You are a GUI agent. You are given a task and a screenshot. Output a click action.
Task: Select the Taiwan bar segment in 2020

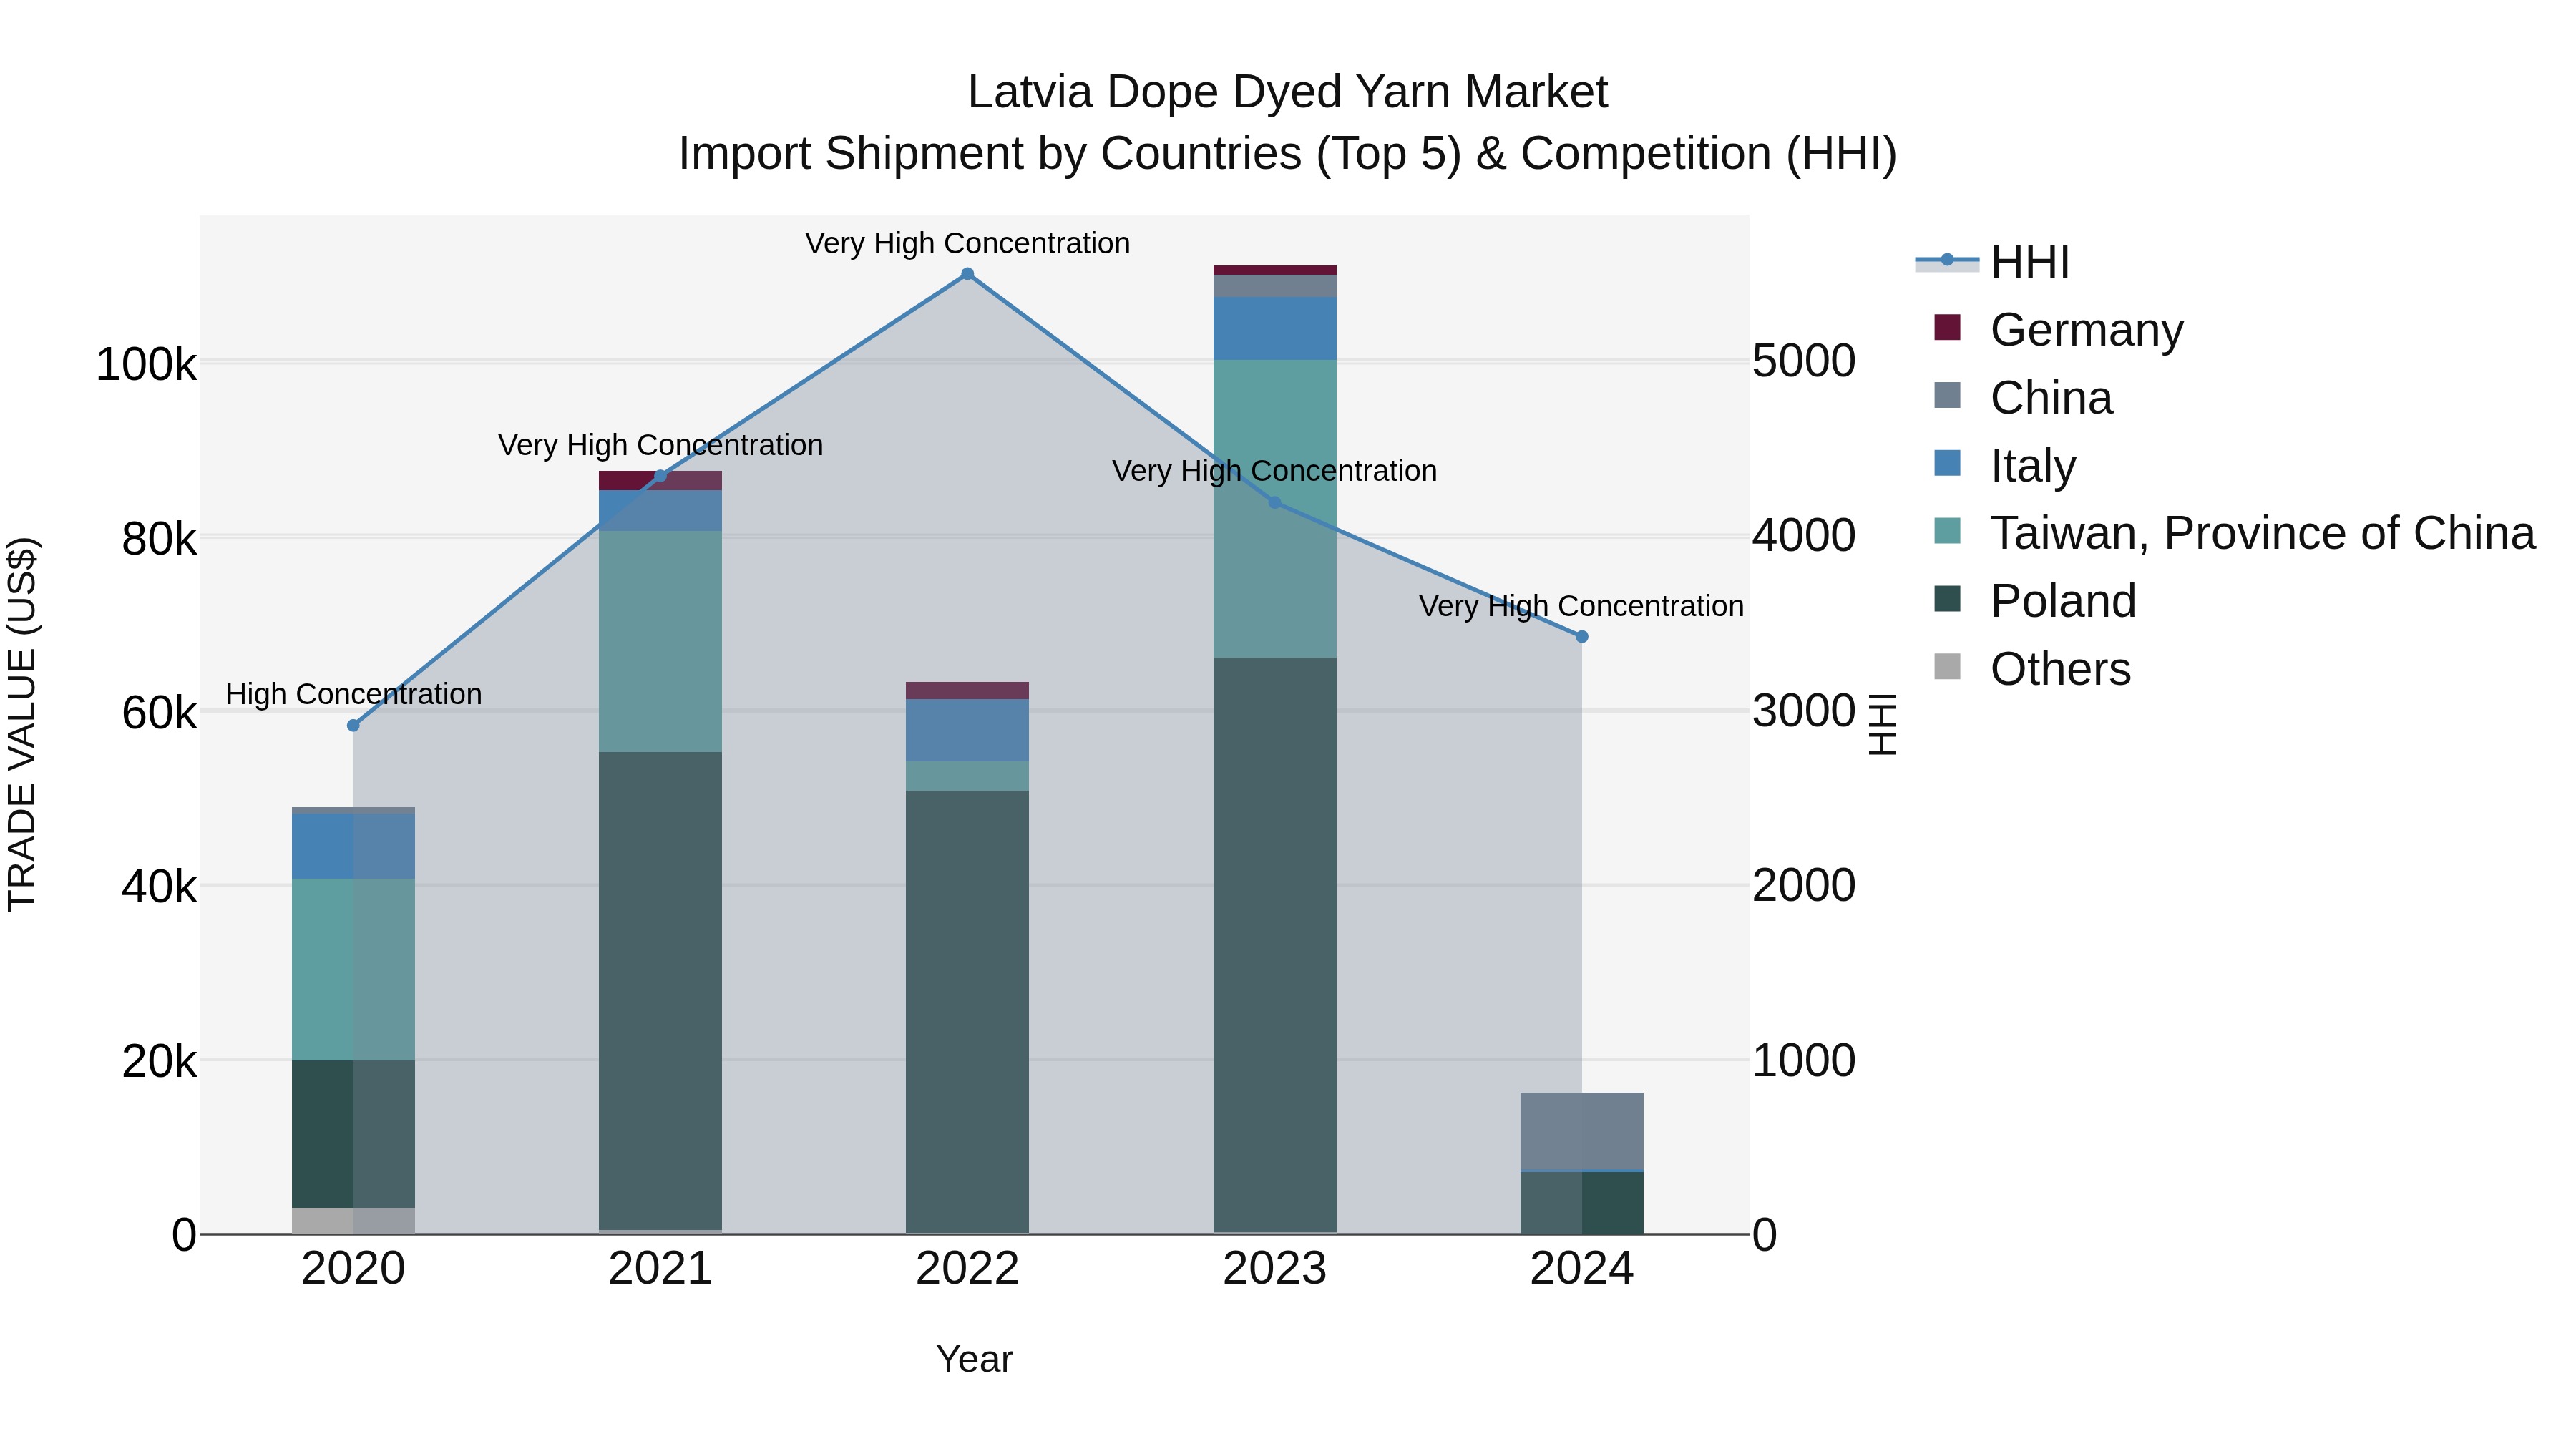353,969
